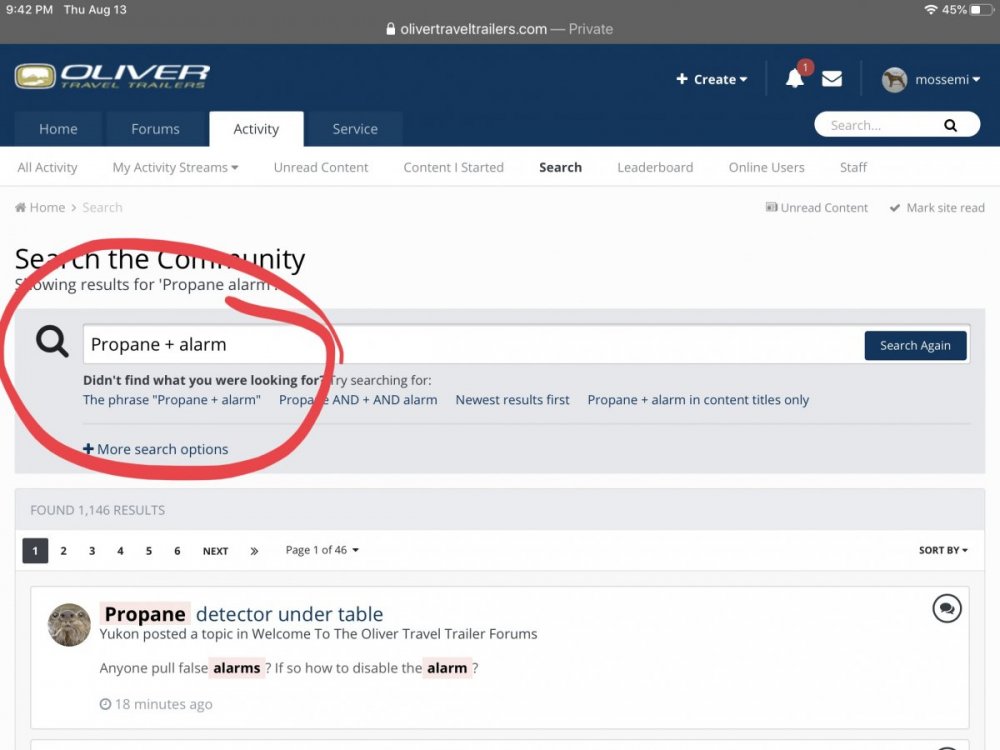Click the topic comment bubble icon
1000x750 pixels.
point(946,608)
